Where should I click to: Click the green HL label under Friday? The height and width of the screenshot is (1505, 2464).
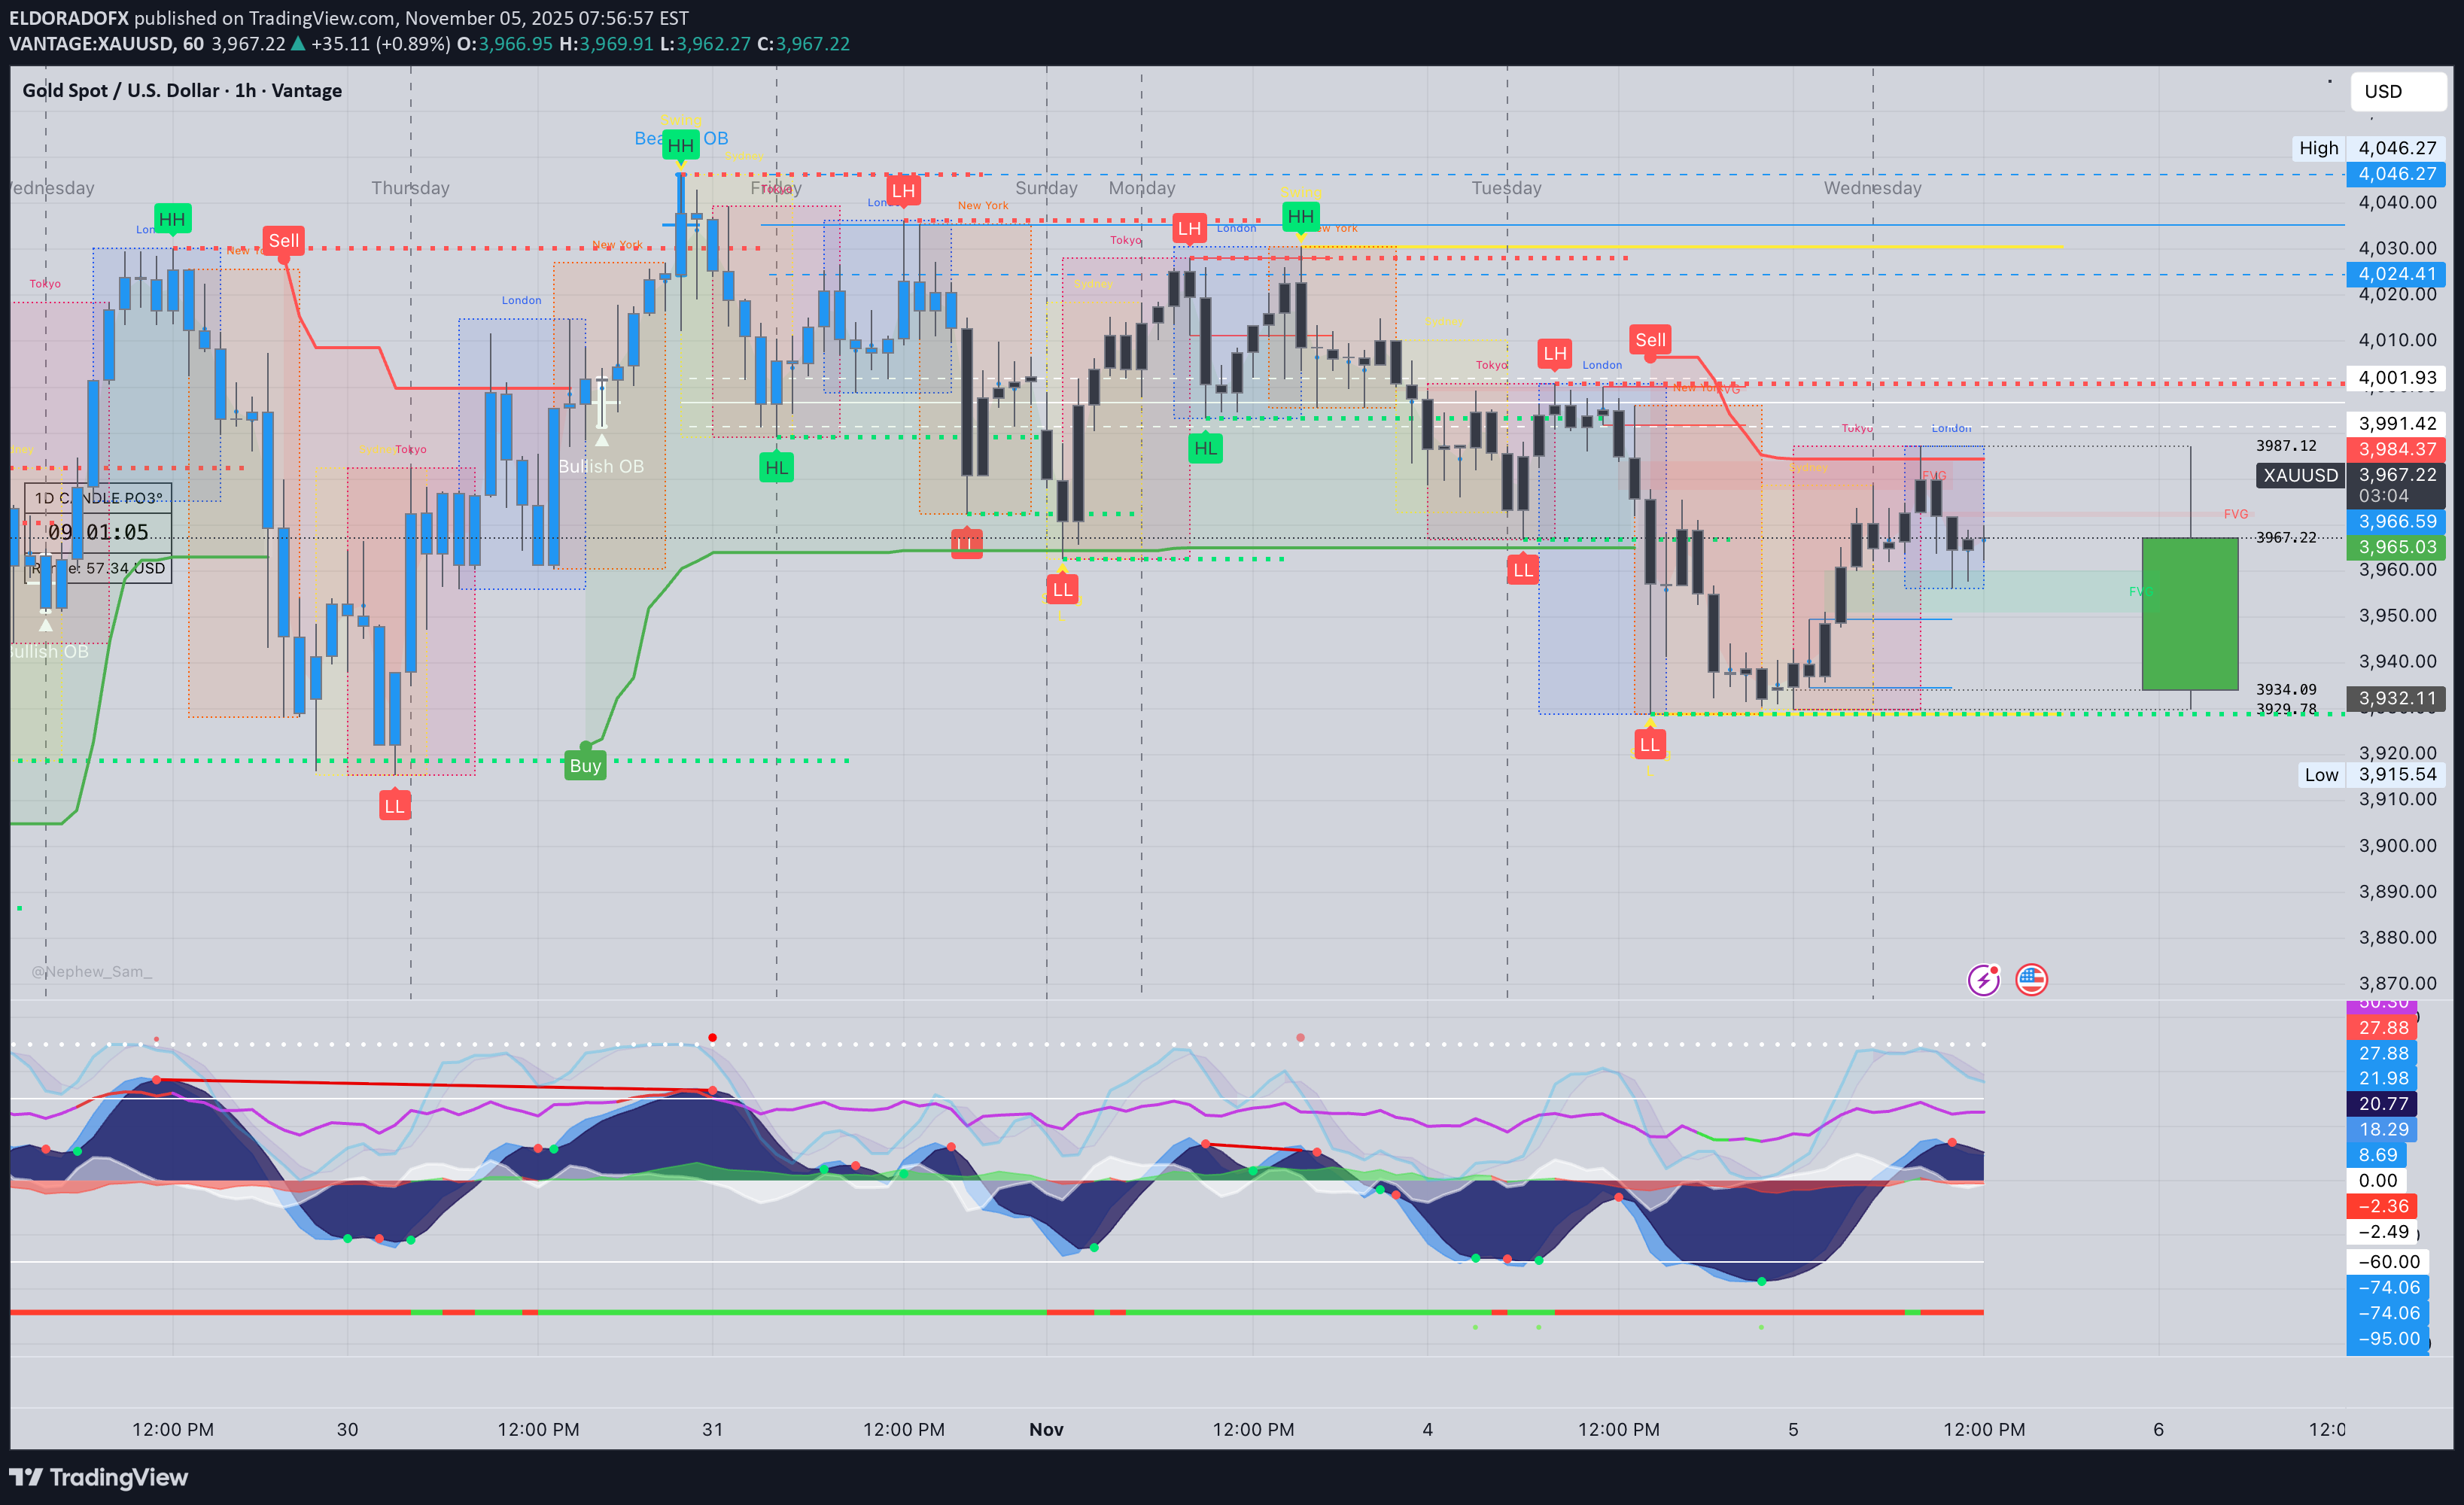point(776,467)
